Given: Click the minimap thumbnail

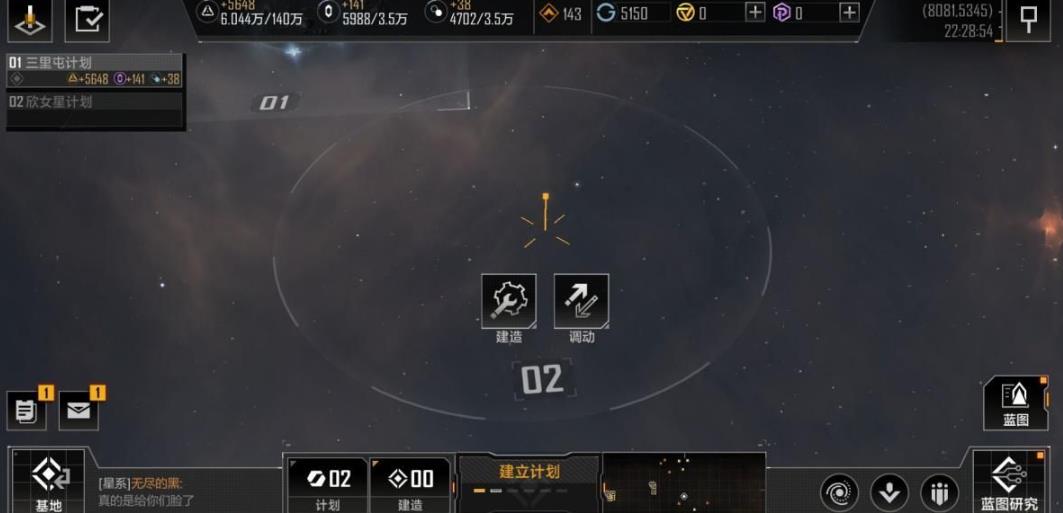Looking at the screenshot, I should (x=683, y=483).
